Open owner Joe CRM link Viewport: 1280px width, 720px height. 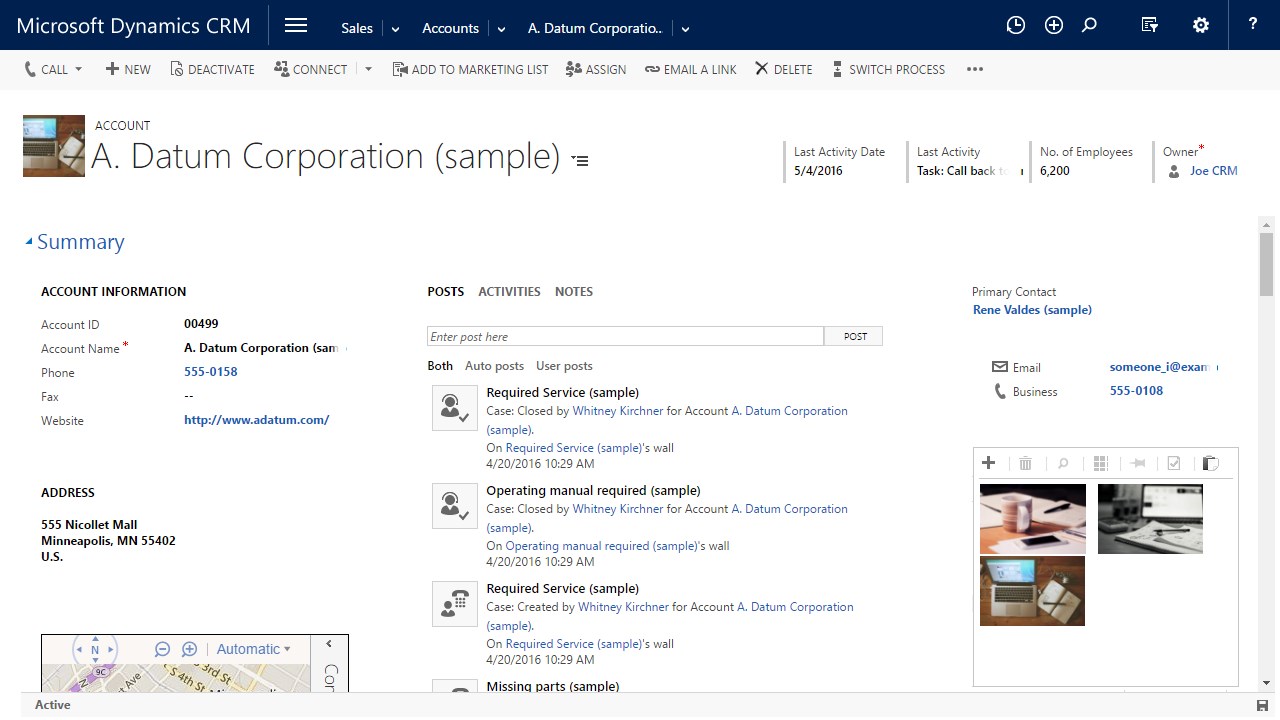point(1213,171)
